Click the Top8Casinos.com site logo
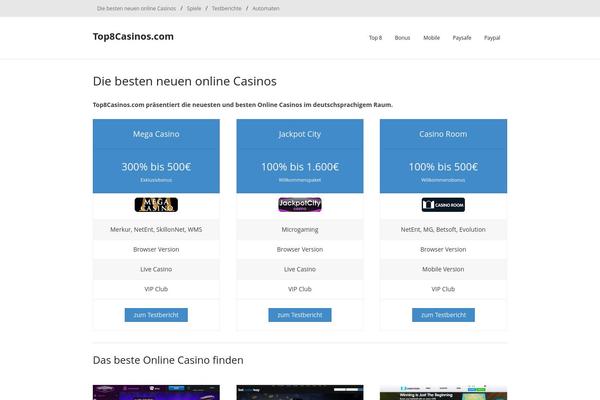The image size is (600, 400). click(133, 36)
